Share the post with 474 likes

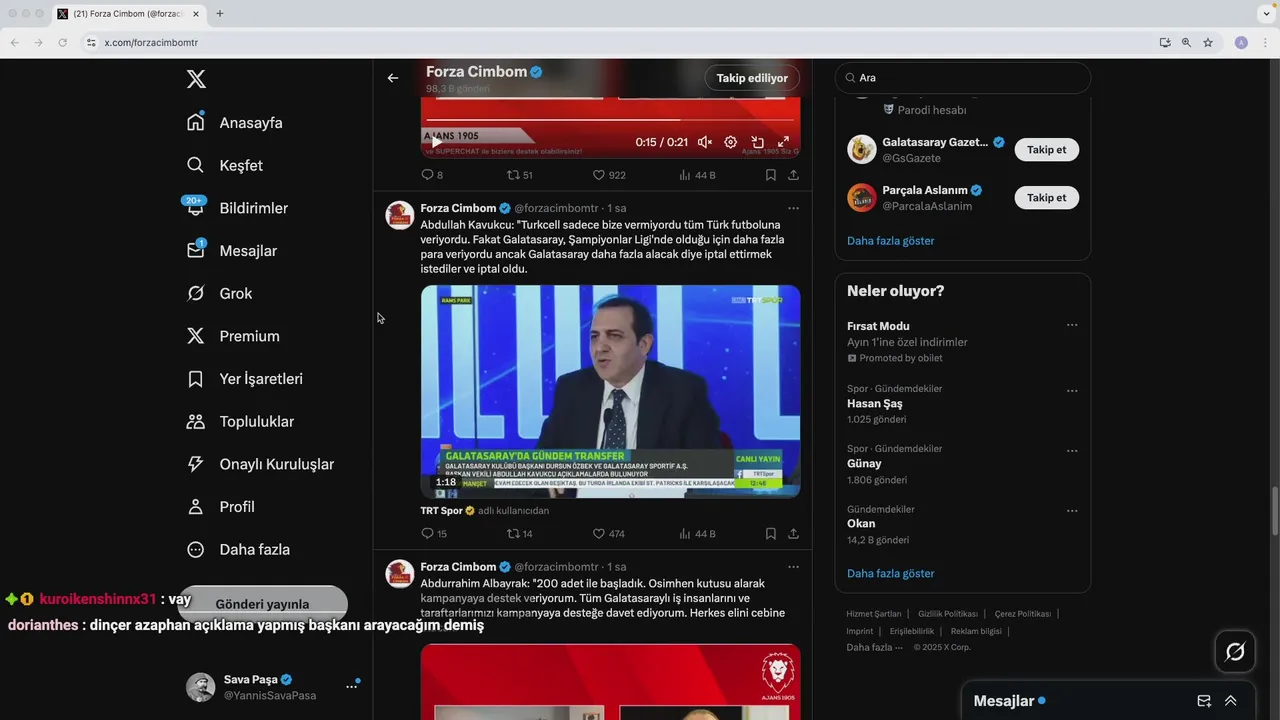(x=793, y=534)
